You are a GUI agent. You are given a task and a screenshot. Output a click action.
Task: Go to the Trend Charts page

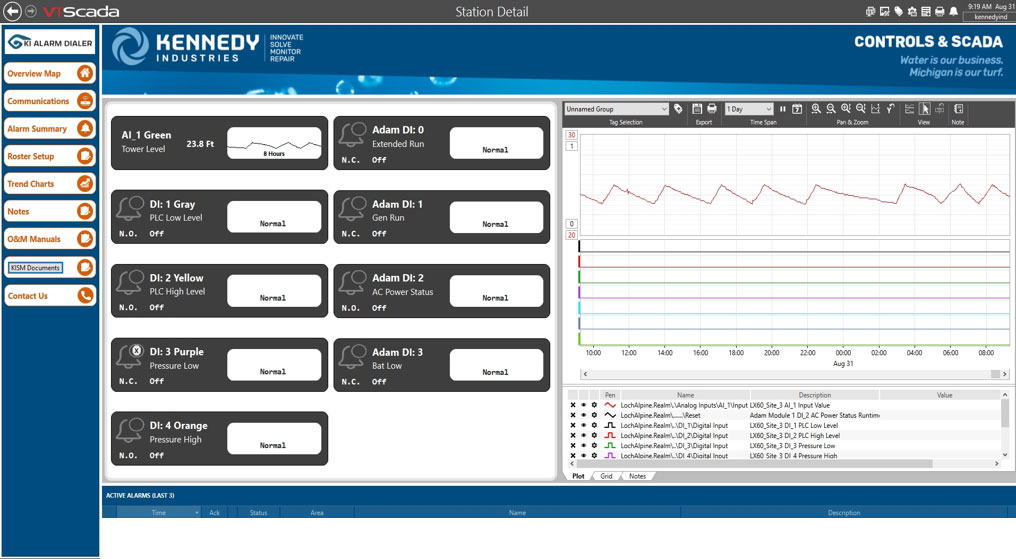[50, 184]
